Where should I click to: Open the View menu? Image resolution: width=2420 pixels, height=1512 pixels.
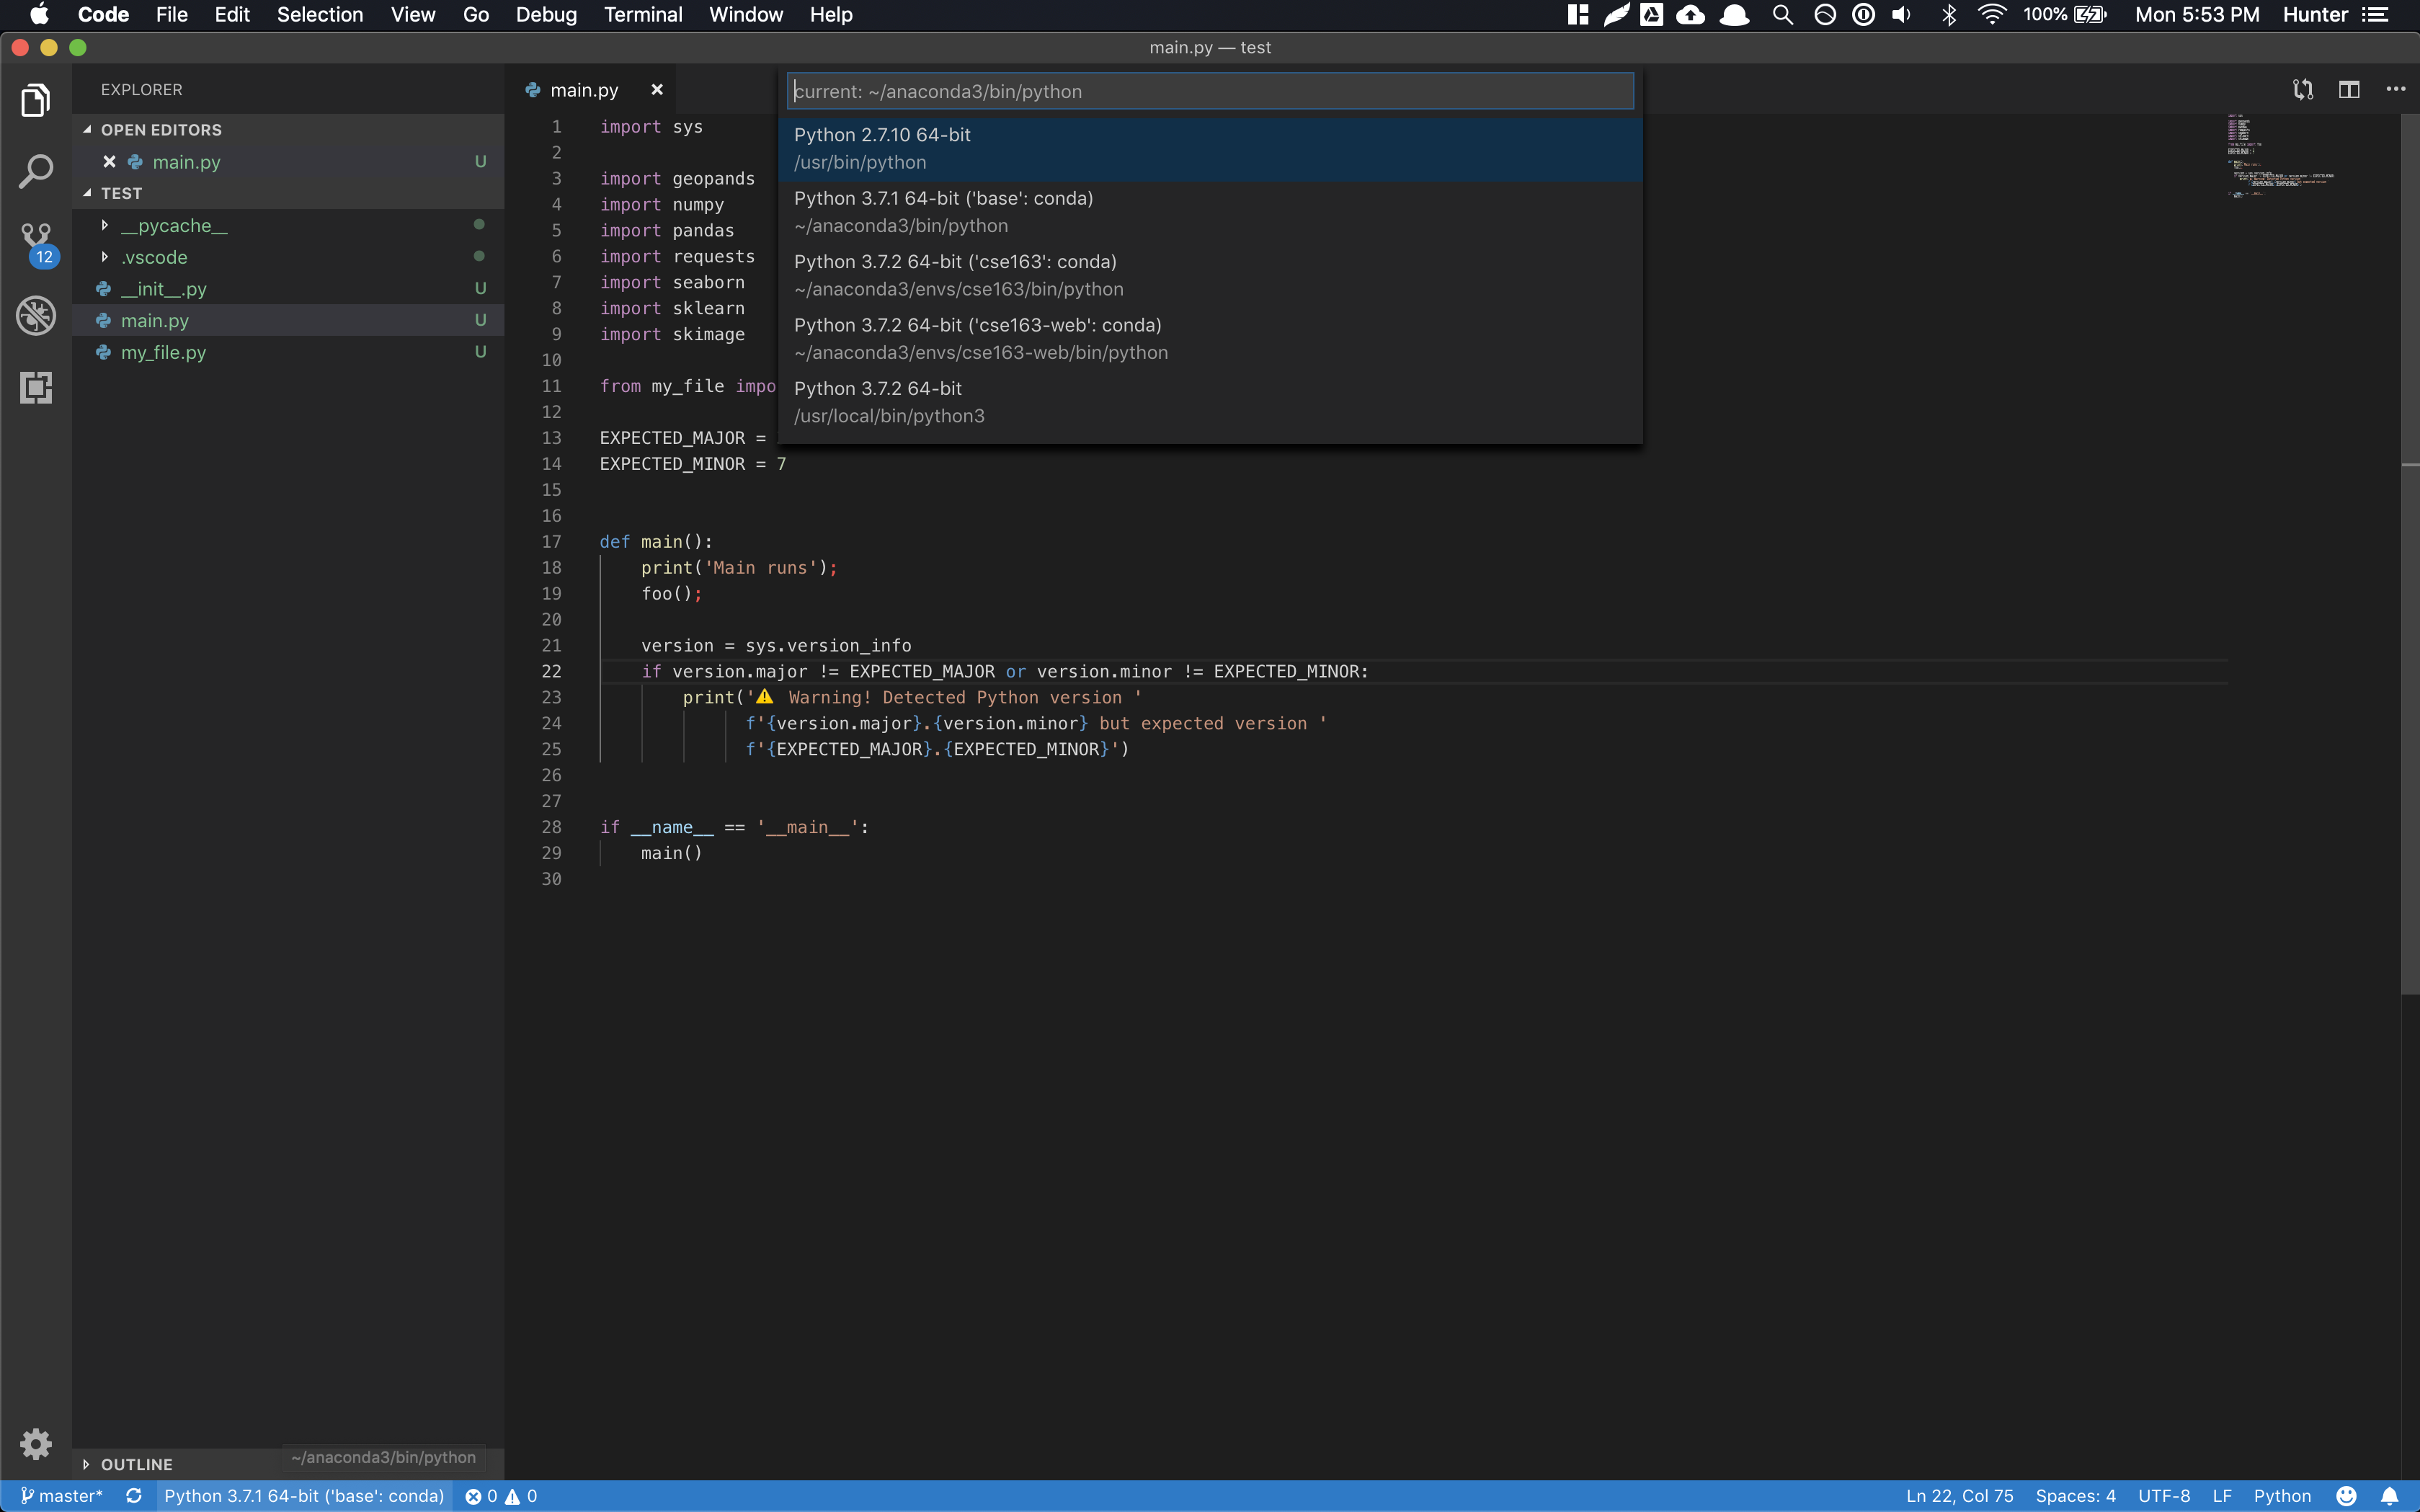pos(413,14)
